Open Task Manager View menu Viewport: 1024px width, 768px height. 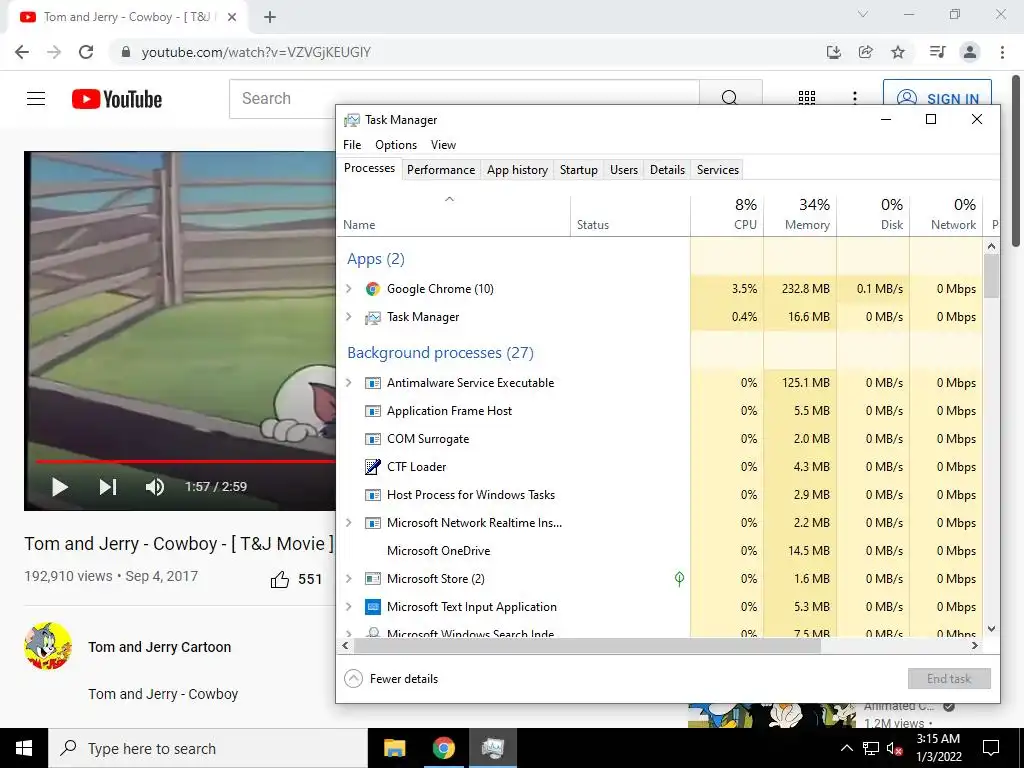[x=443, y=145]
